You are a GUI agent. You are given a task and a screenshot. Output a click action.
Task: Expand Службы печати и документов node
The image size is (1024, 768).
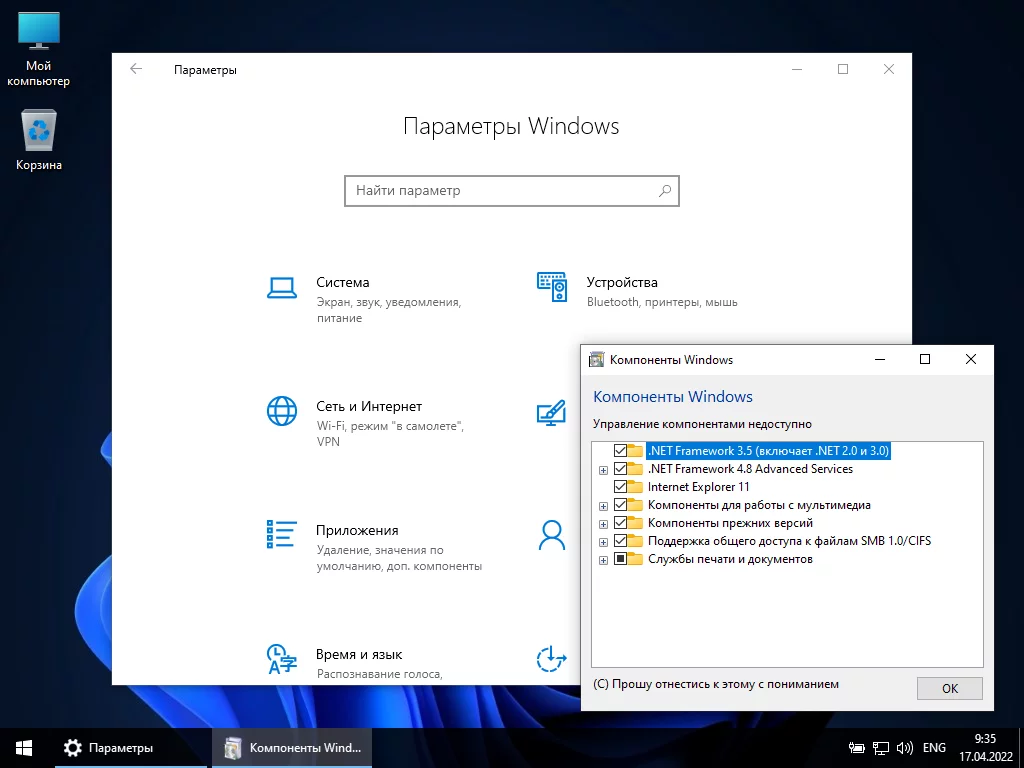tap(603, 560)
